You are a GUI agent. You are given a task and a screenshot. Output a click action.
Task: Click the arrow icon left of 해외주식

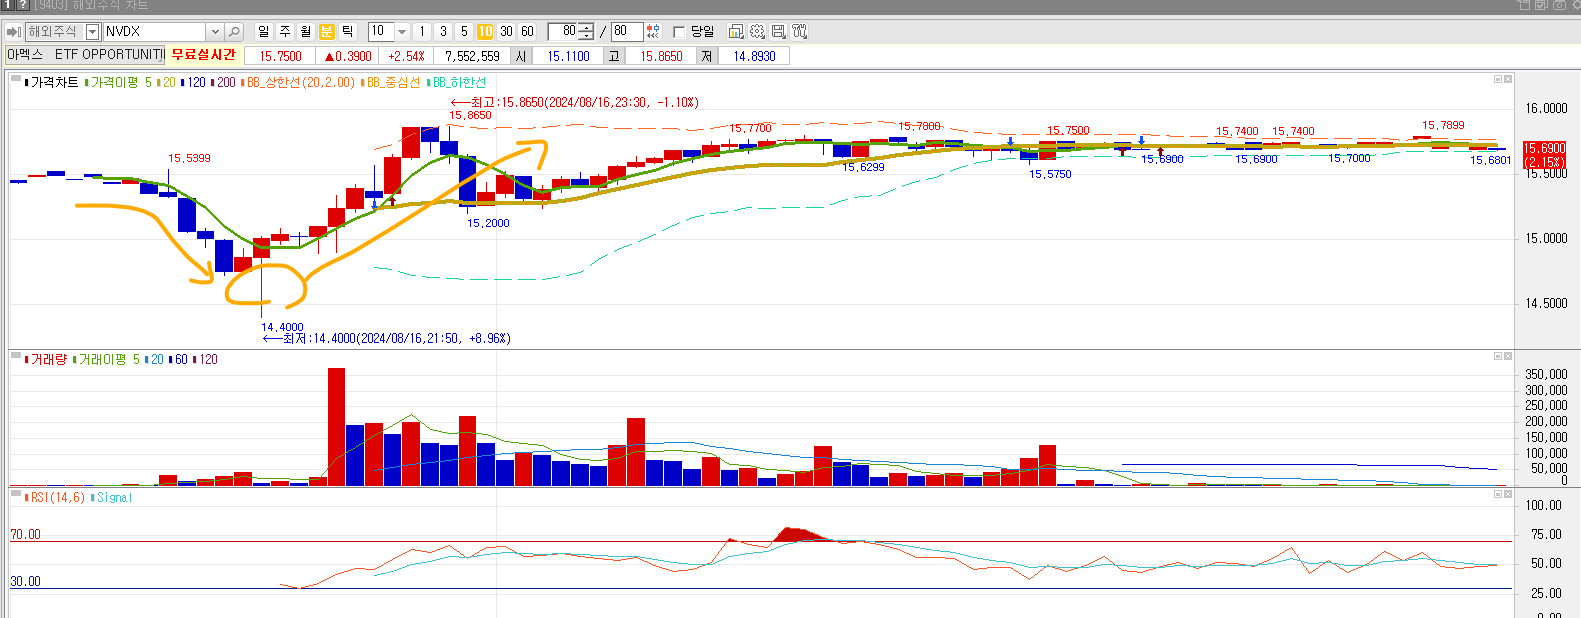[13, 32]
